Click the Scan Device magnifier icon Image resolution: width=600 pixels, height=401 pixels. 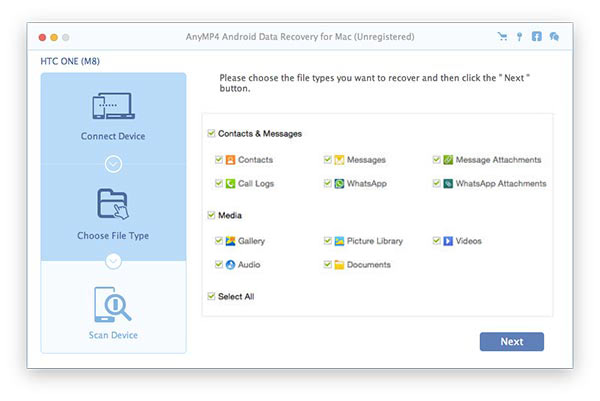pos(113,303)
